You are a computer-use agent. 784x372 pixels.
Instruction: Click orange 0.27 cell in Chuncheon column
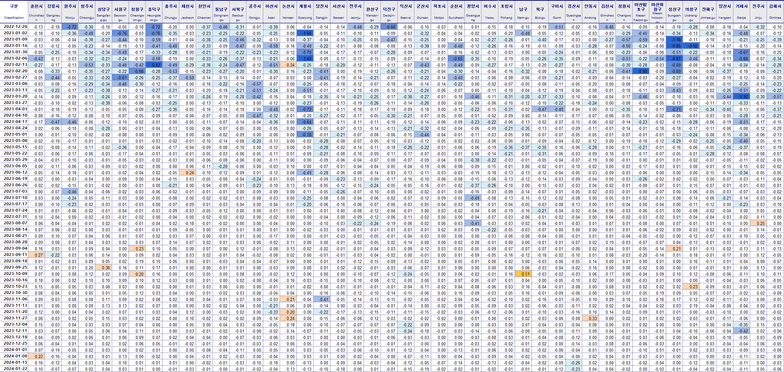(36, 254)
